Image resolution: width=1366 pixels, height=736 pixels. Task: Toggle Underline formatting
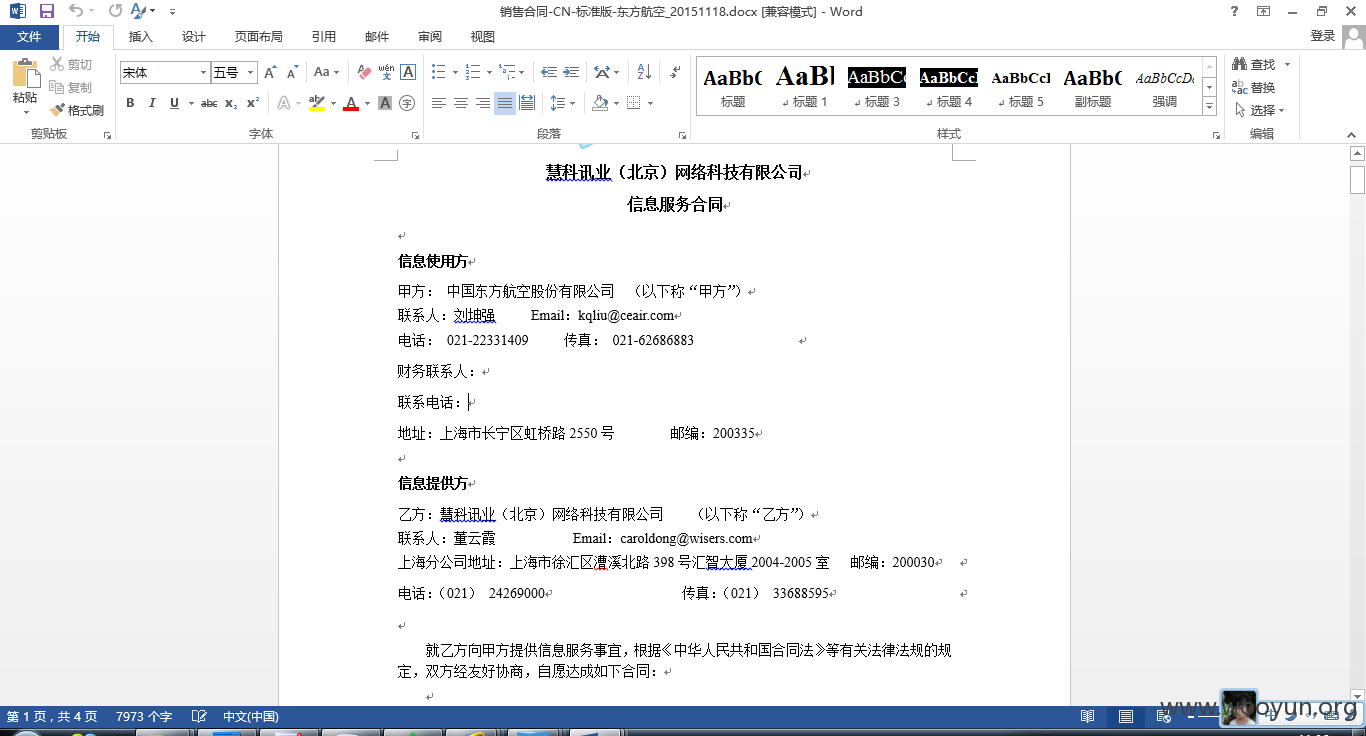(x=175, y=103)
